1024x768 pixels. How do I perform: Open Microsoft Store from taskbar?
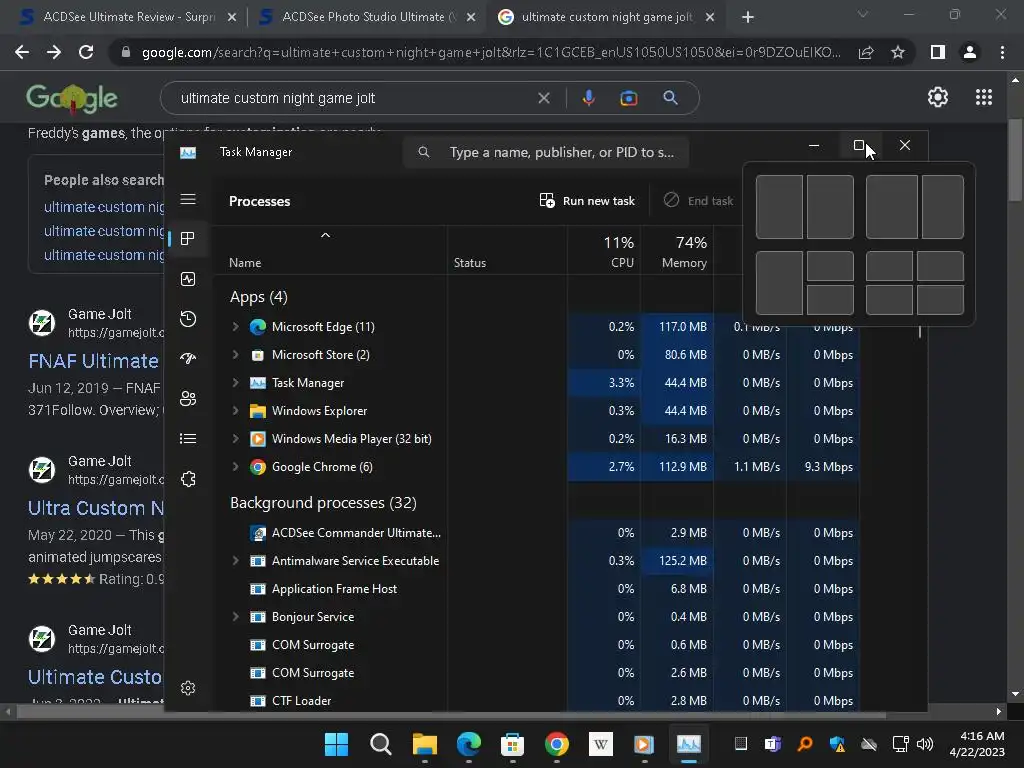click(x=512, y=744)
